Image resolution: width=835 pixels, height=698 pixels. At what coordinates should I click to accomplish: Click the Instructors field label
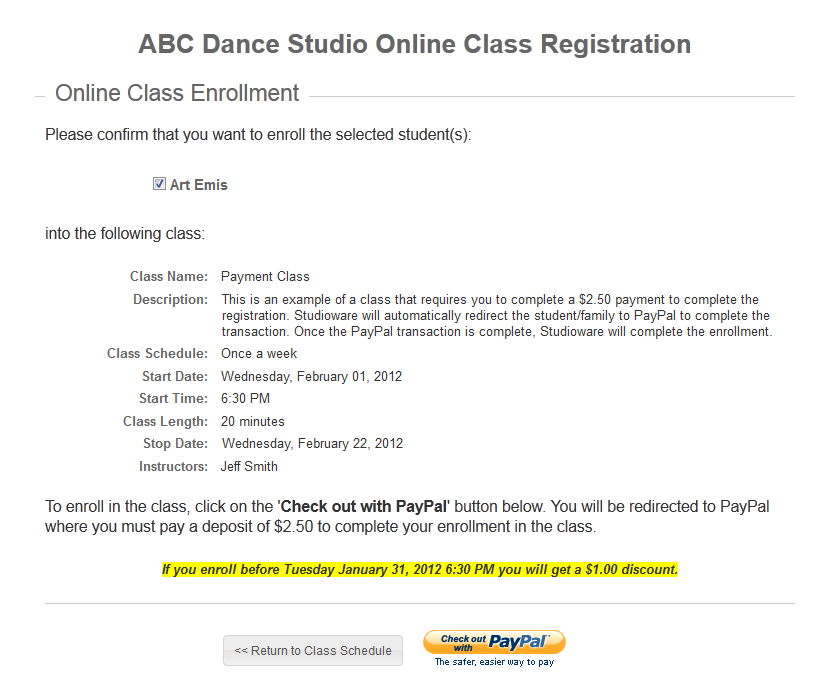[173, 467]
